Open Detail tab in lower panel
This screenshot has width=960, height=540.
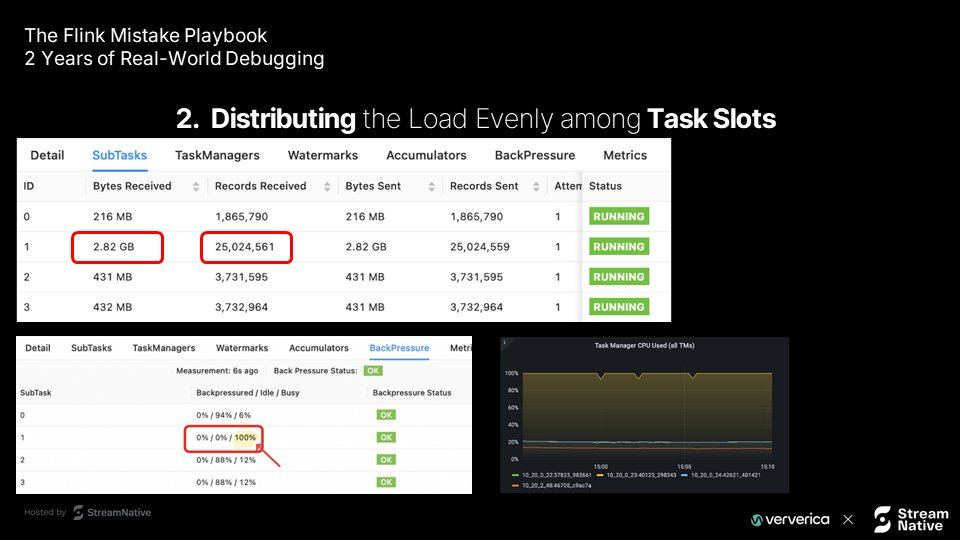[x=38, y=348]
